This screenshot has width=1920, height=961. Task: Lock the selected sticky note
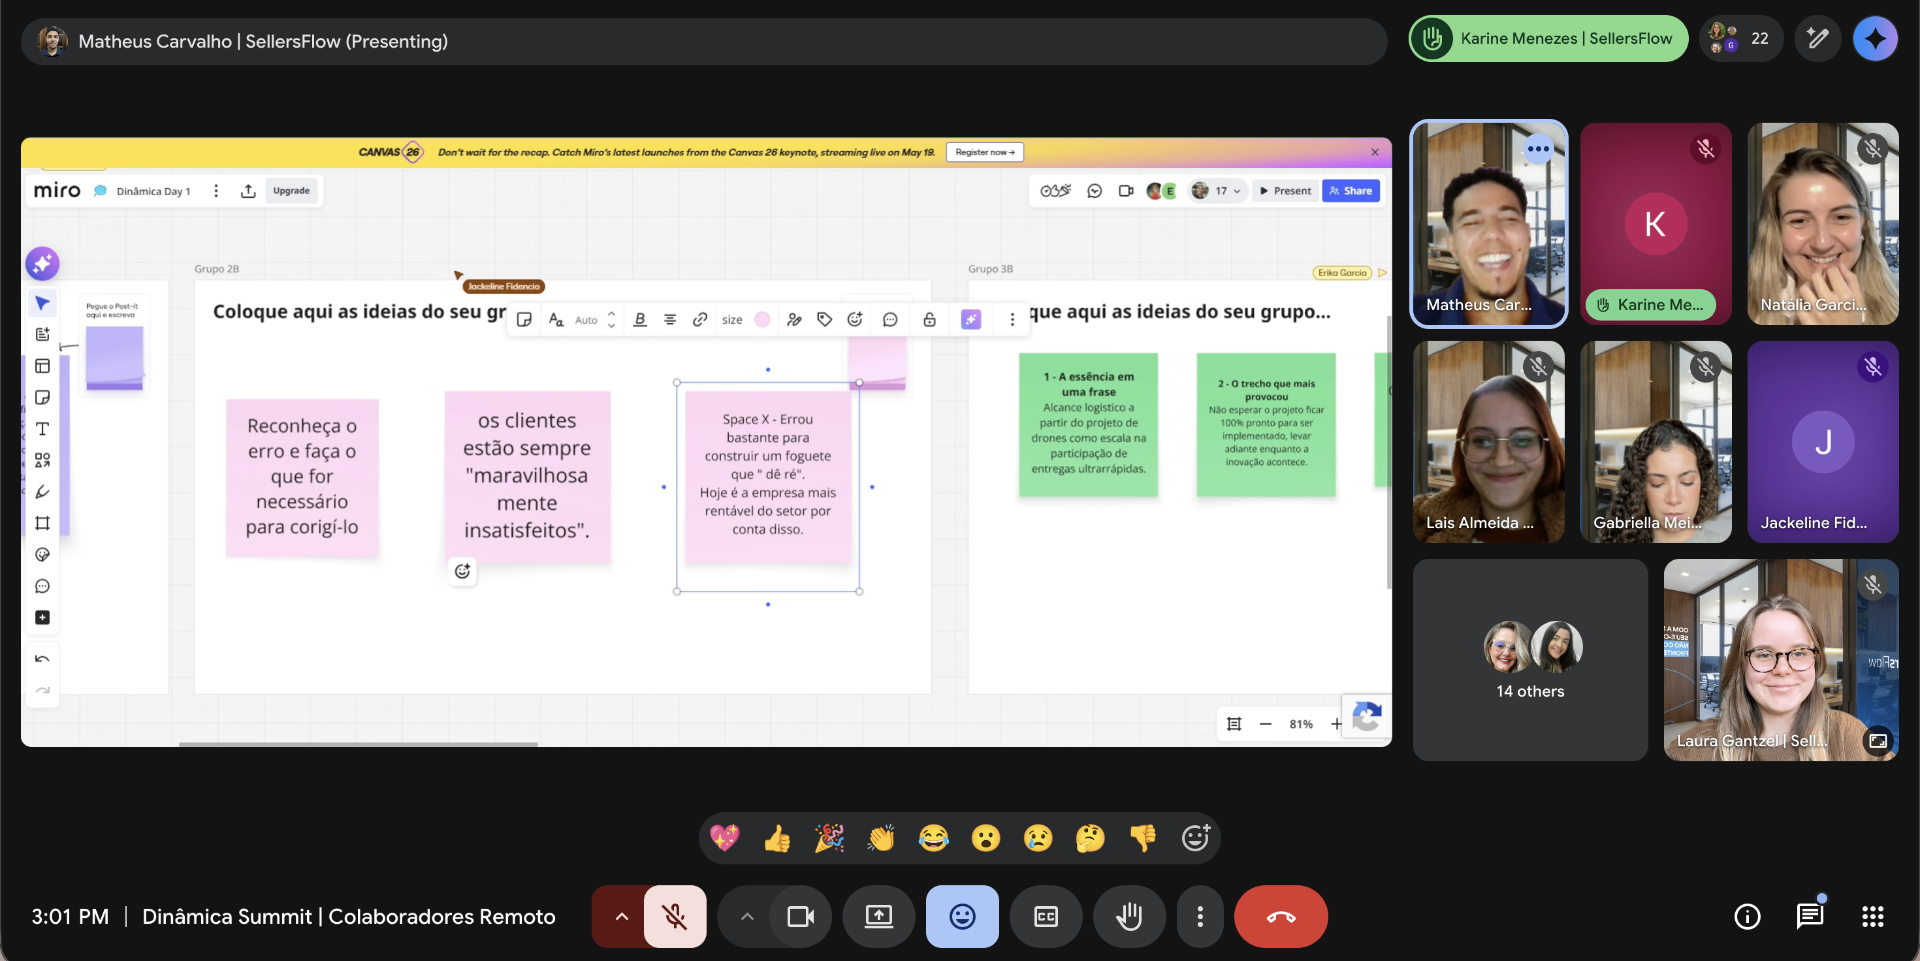click(x=929, y=319)
